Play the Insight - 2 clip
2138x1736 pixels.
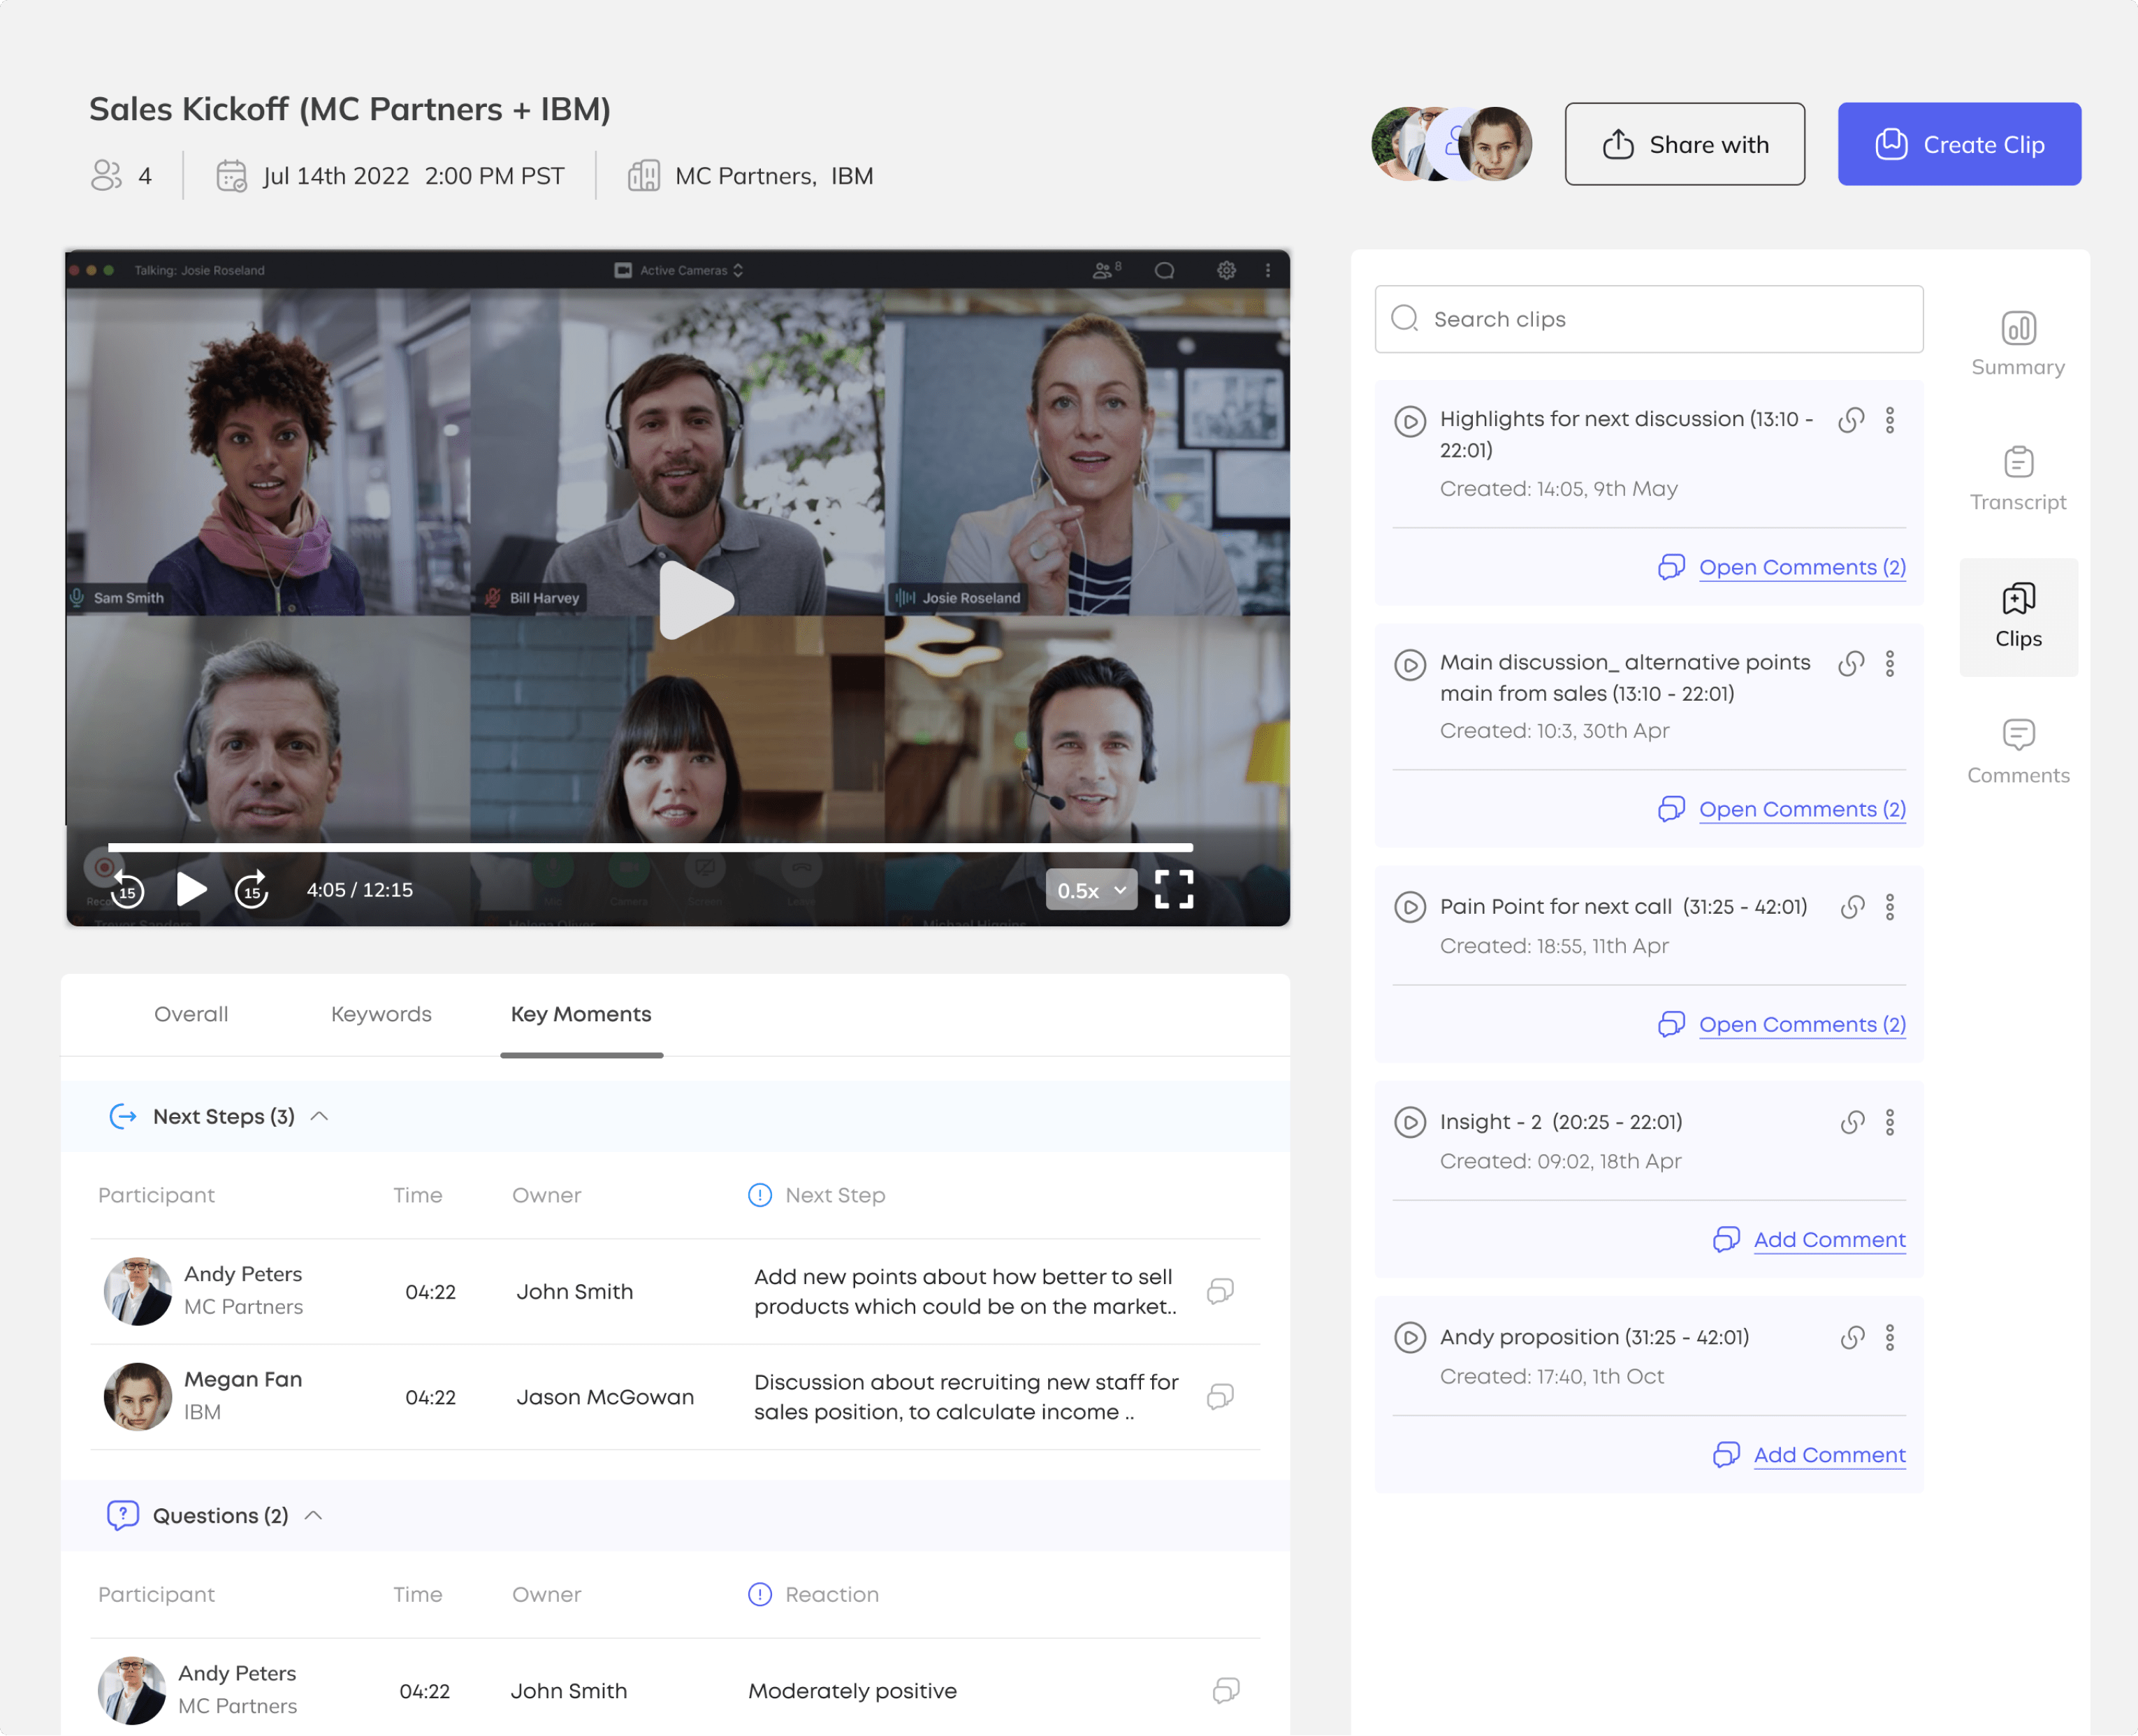1410,1122
